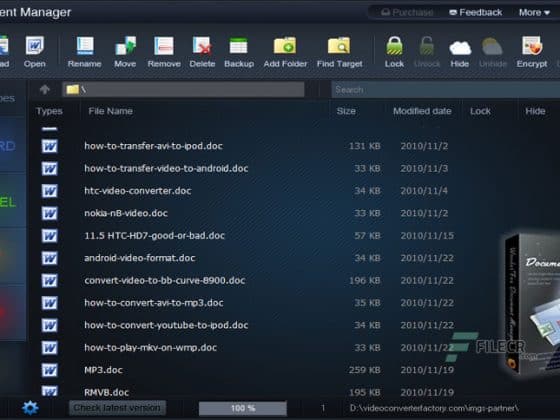Click the Lock column header
Viewport: 560px width, 420px height.
(x=480, y=111)
